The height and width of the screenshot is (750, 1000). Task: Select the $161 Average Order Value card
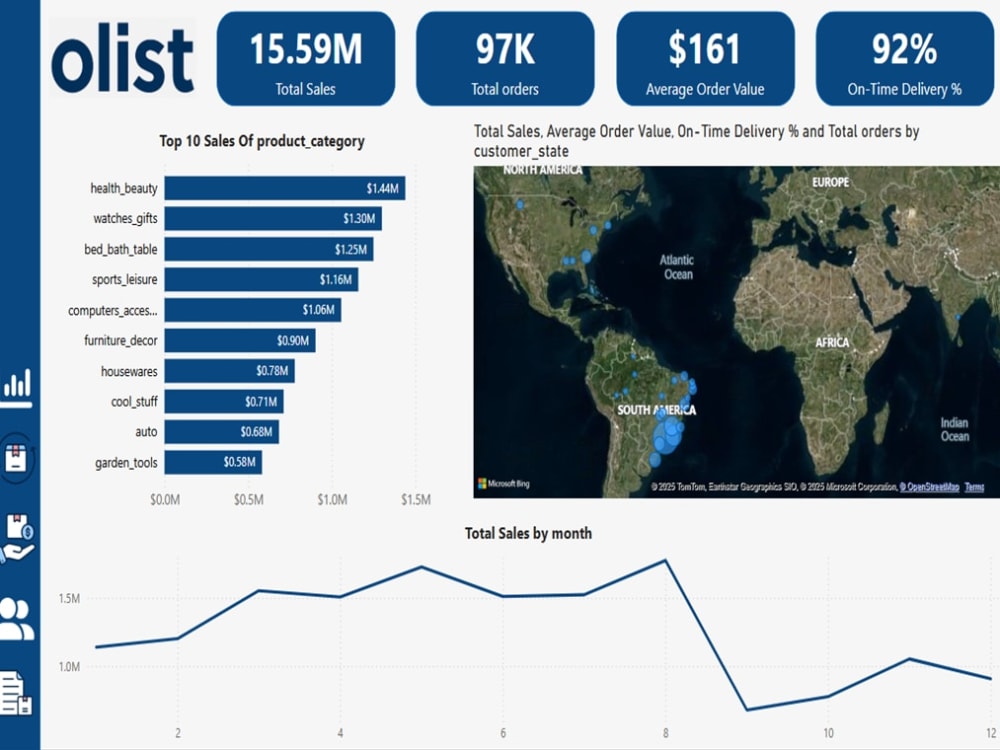tap(705, 59)
